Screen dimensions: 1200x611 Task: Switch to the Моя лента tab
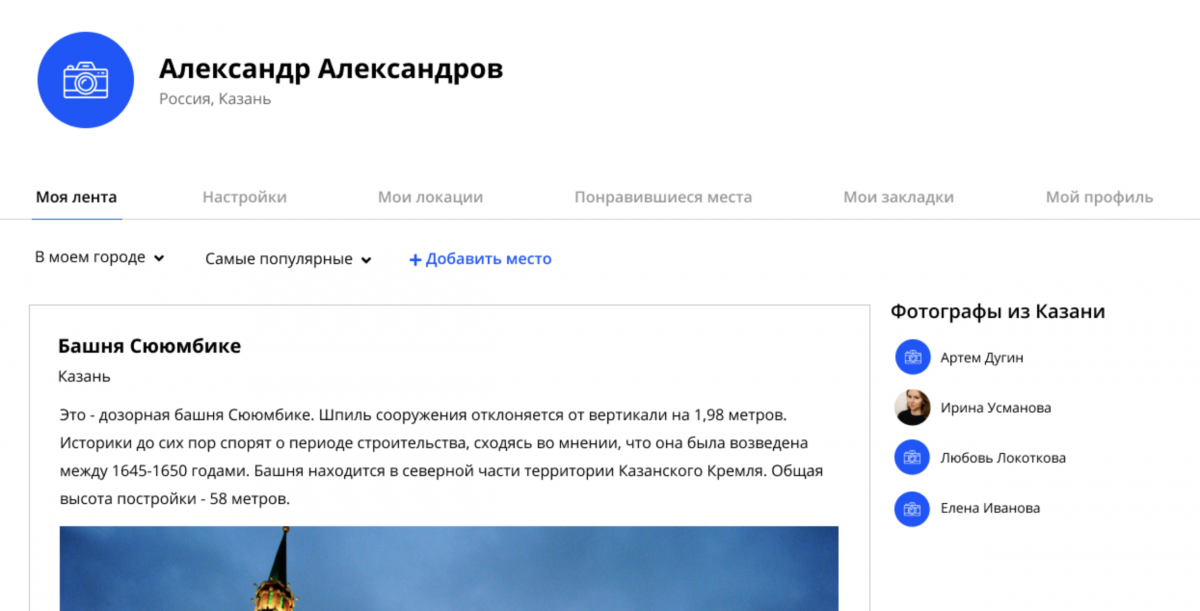pyautogui.click(x=76, y=197)
